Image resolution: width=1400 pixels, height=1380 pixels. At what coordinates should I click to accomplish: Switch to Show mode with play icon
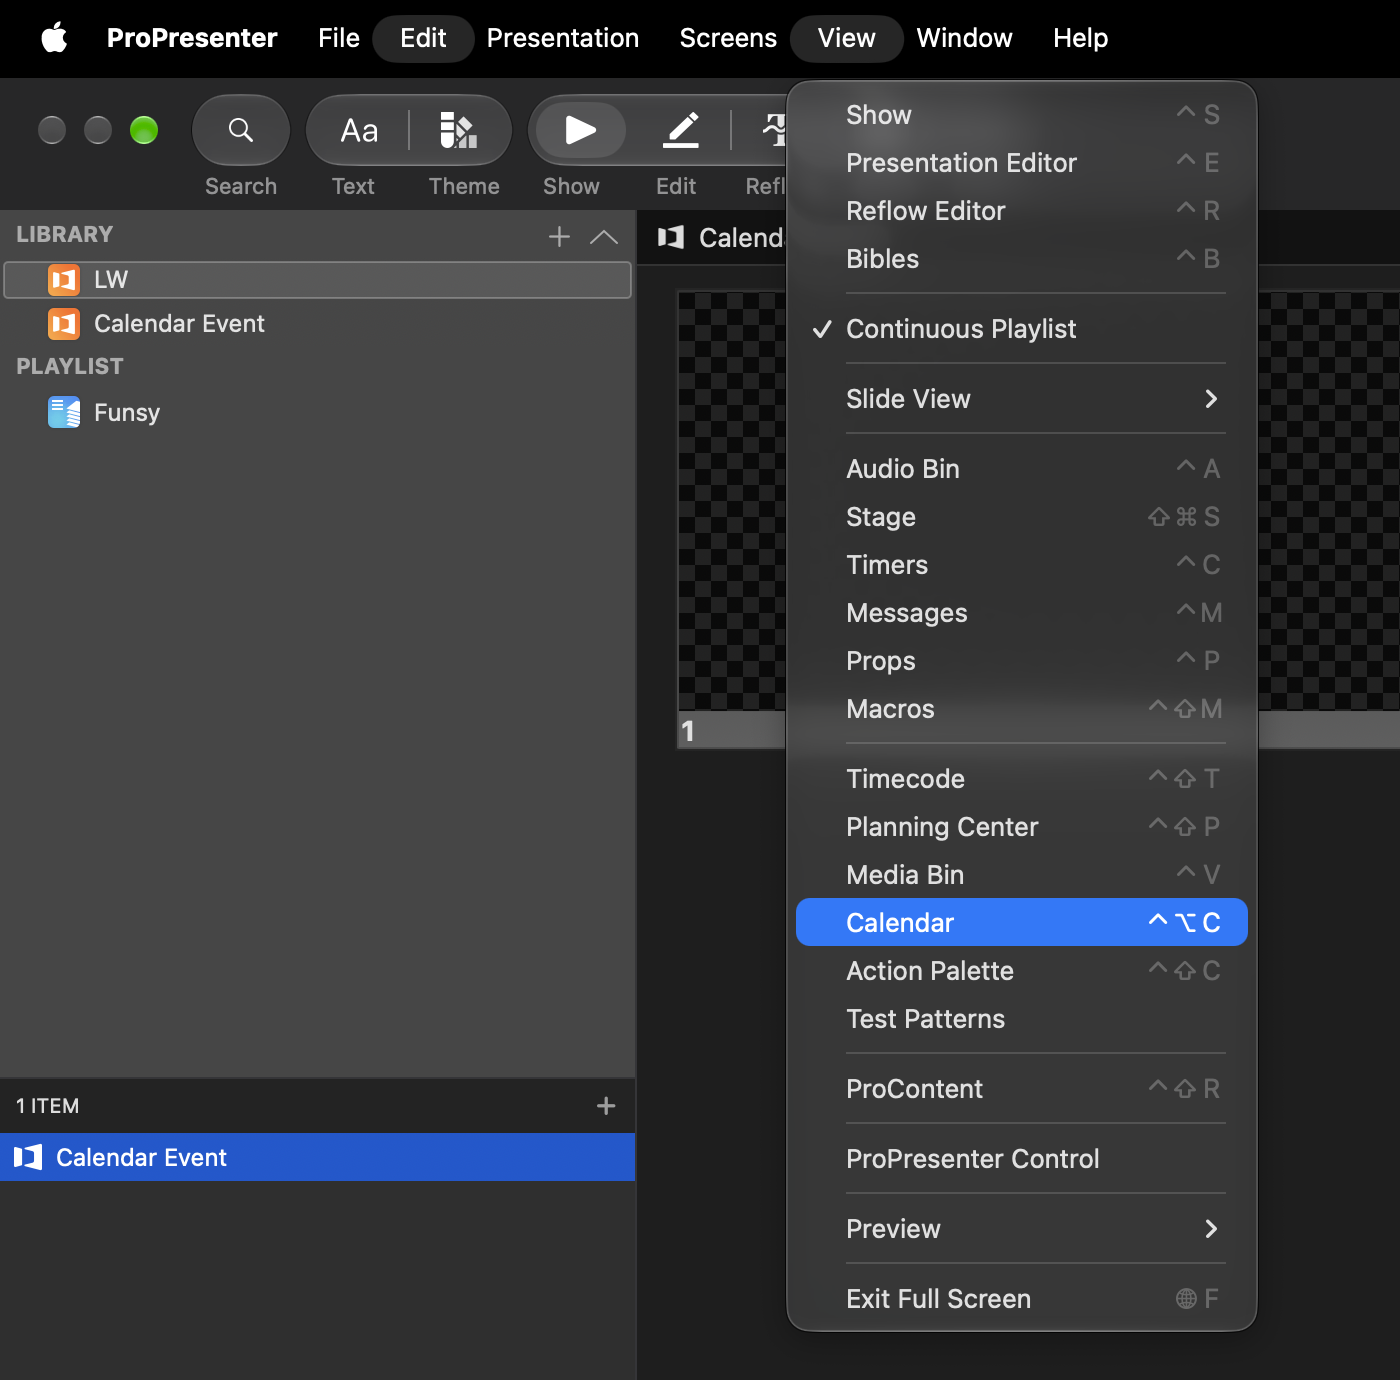580,130
